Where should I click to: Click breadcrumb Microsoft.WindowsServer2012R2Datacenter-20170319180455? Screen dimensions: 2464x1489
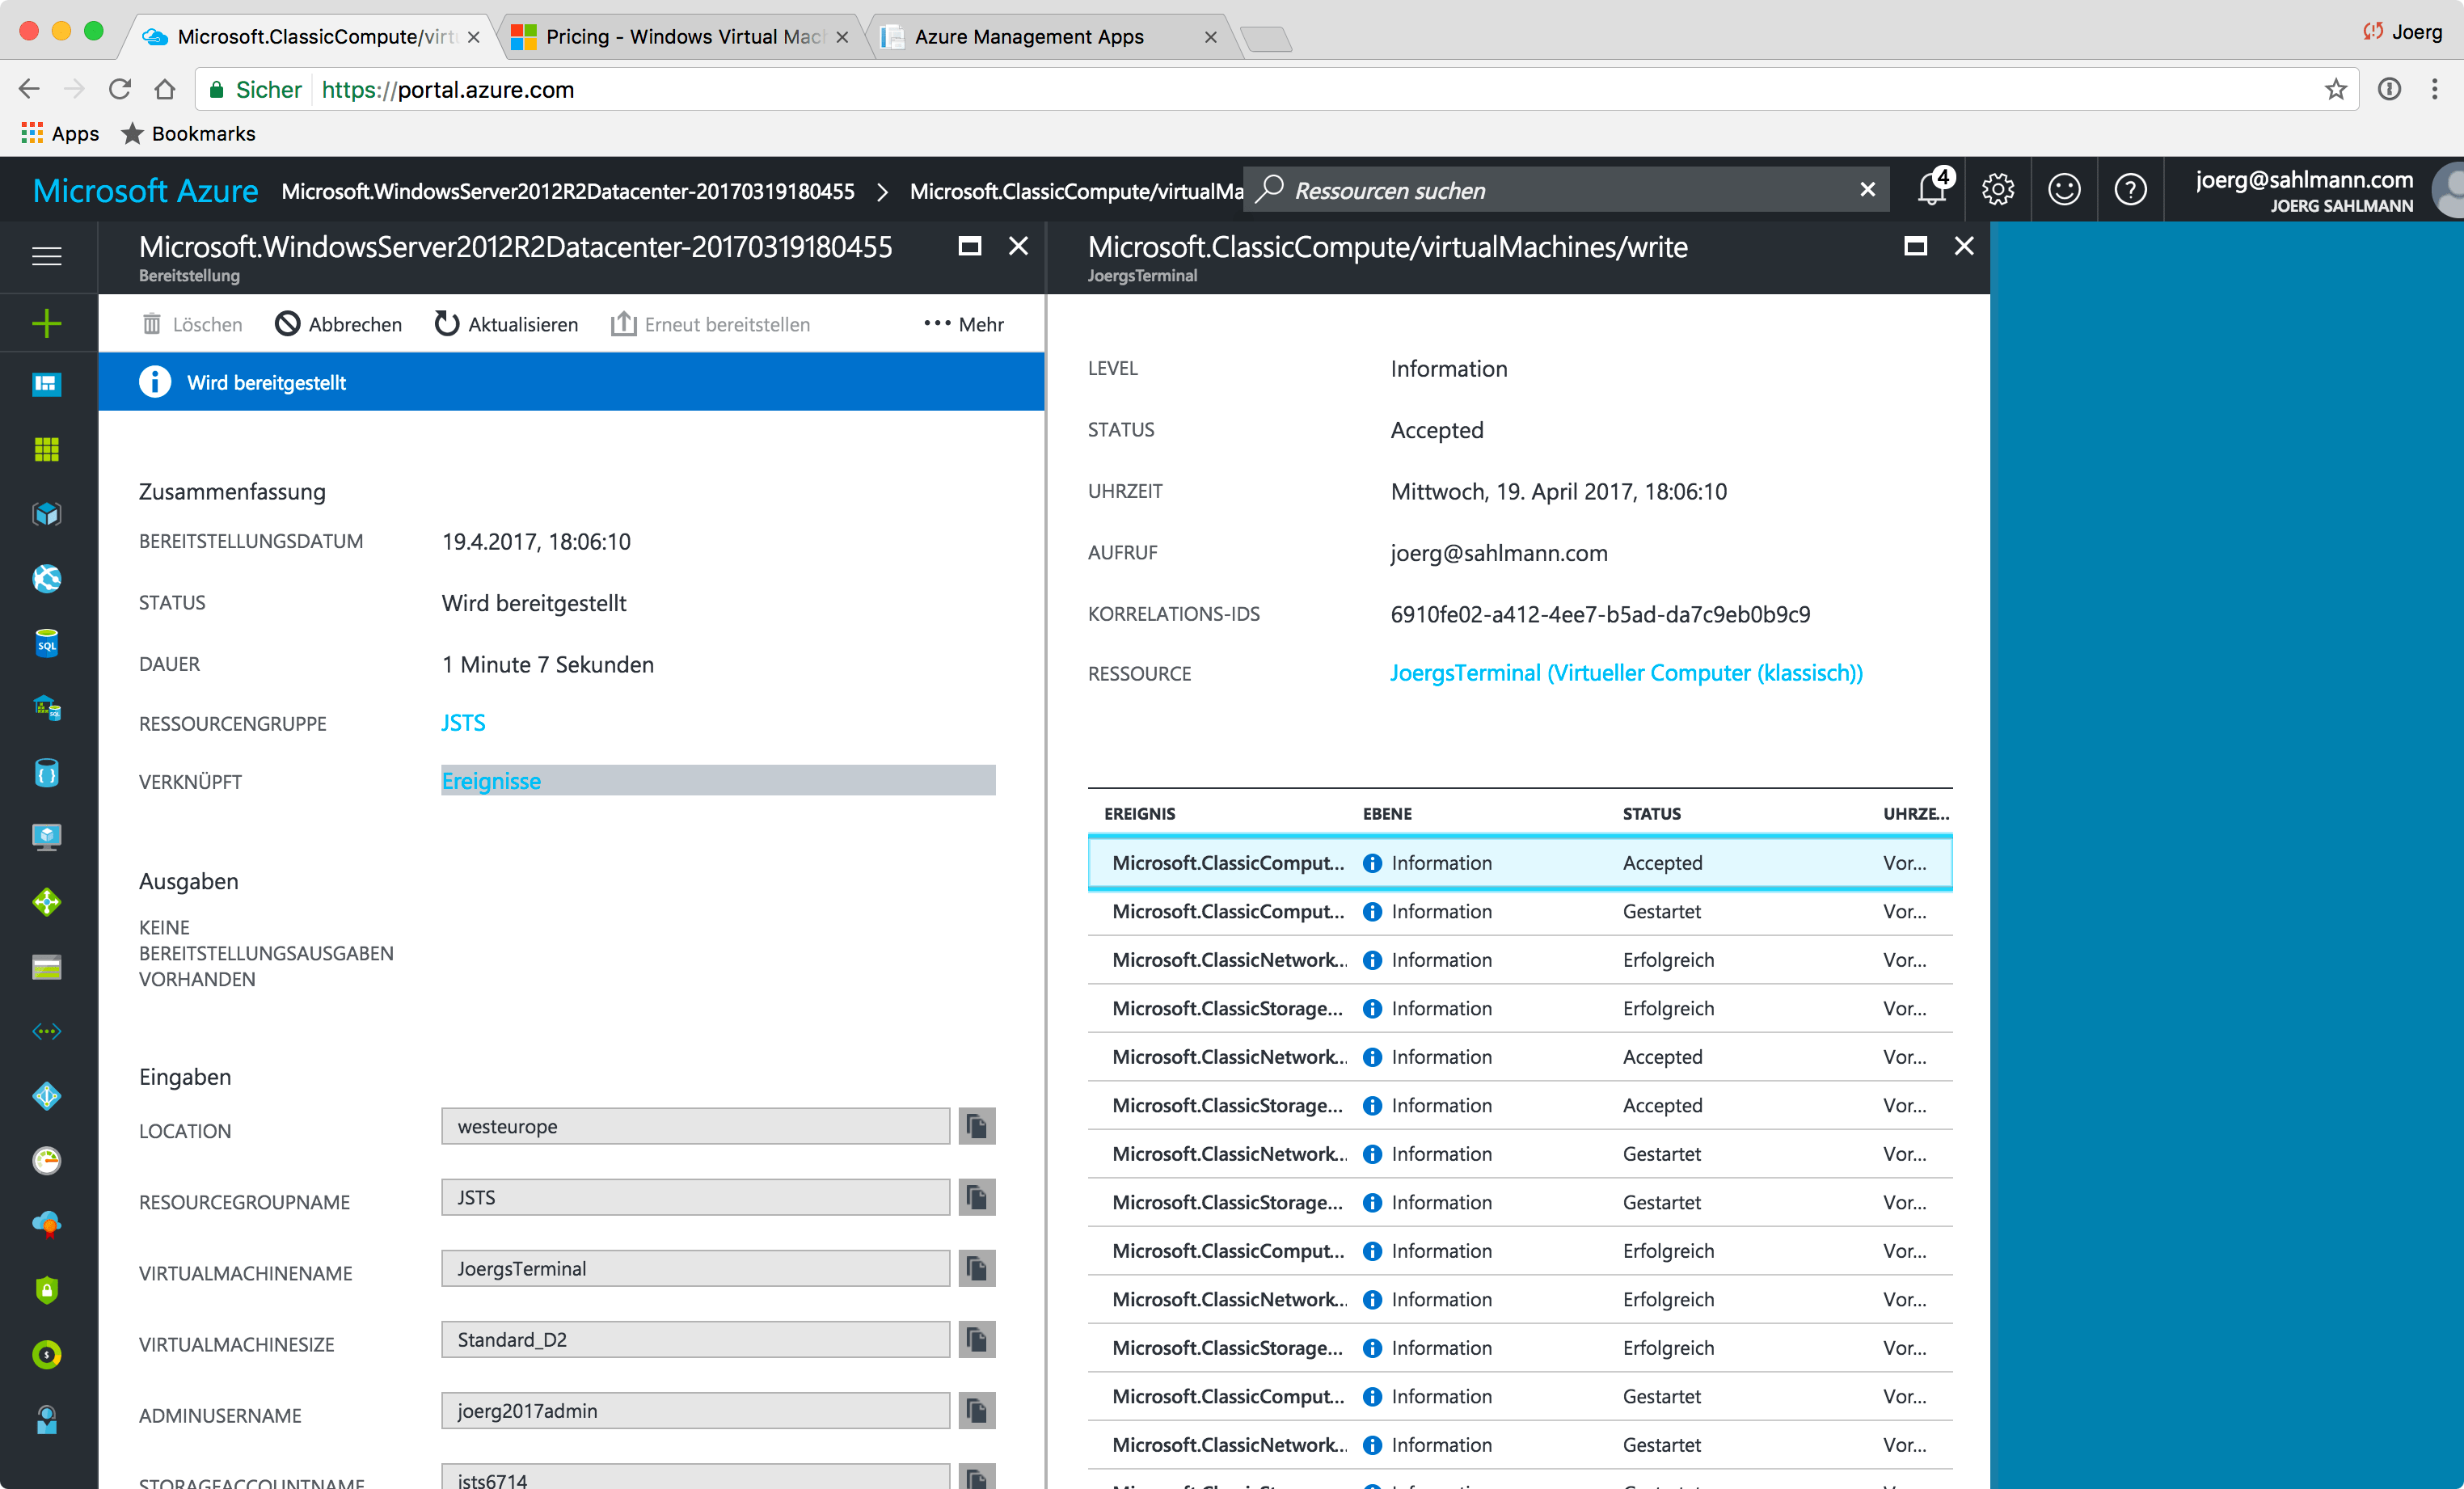pyautogui.click(x=568, y=191)
